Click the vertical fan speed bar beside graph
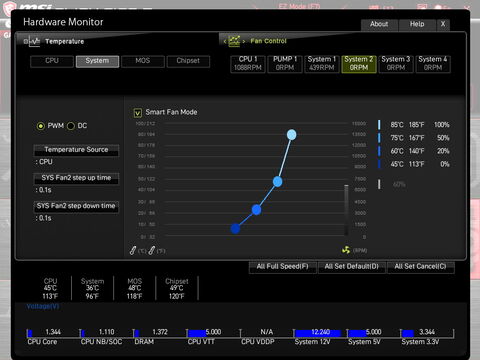Viewport: 480px width, 360px height. pos(347,210)
